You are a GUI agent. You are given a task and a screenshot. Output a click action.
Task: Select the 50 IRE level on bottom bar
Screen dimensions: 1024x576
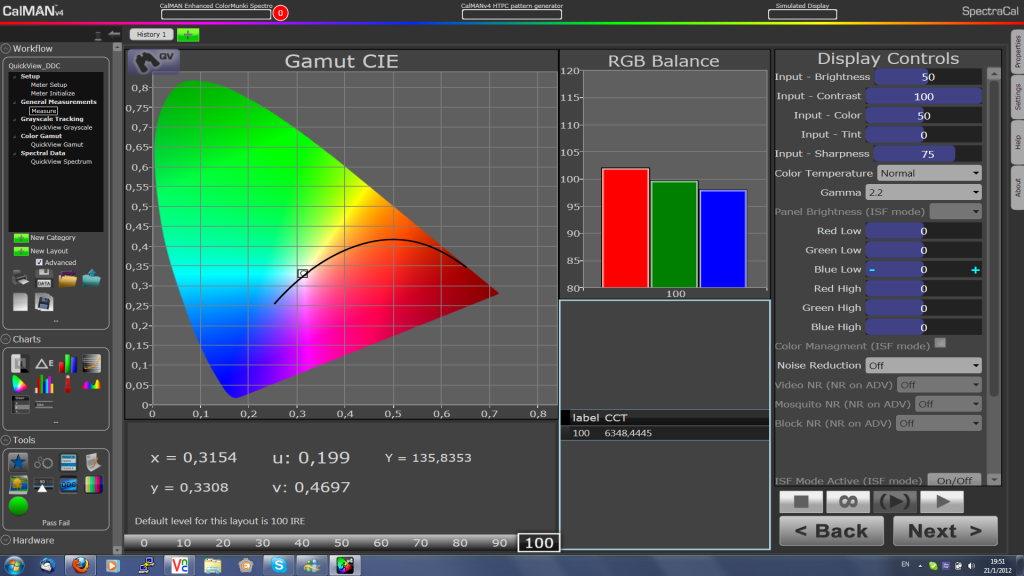(x=341, y=542)
